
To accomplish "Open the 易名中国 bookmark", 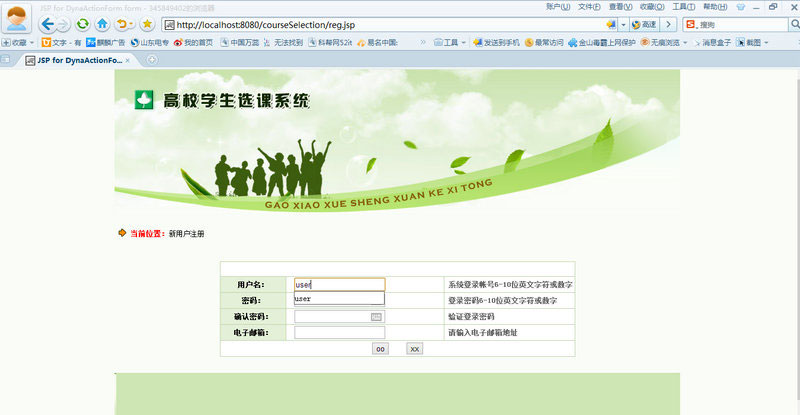I will tap(377, 43).
